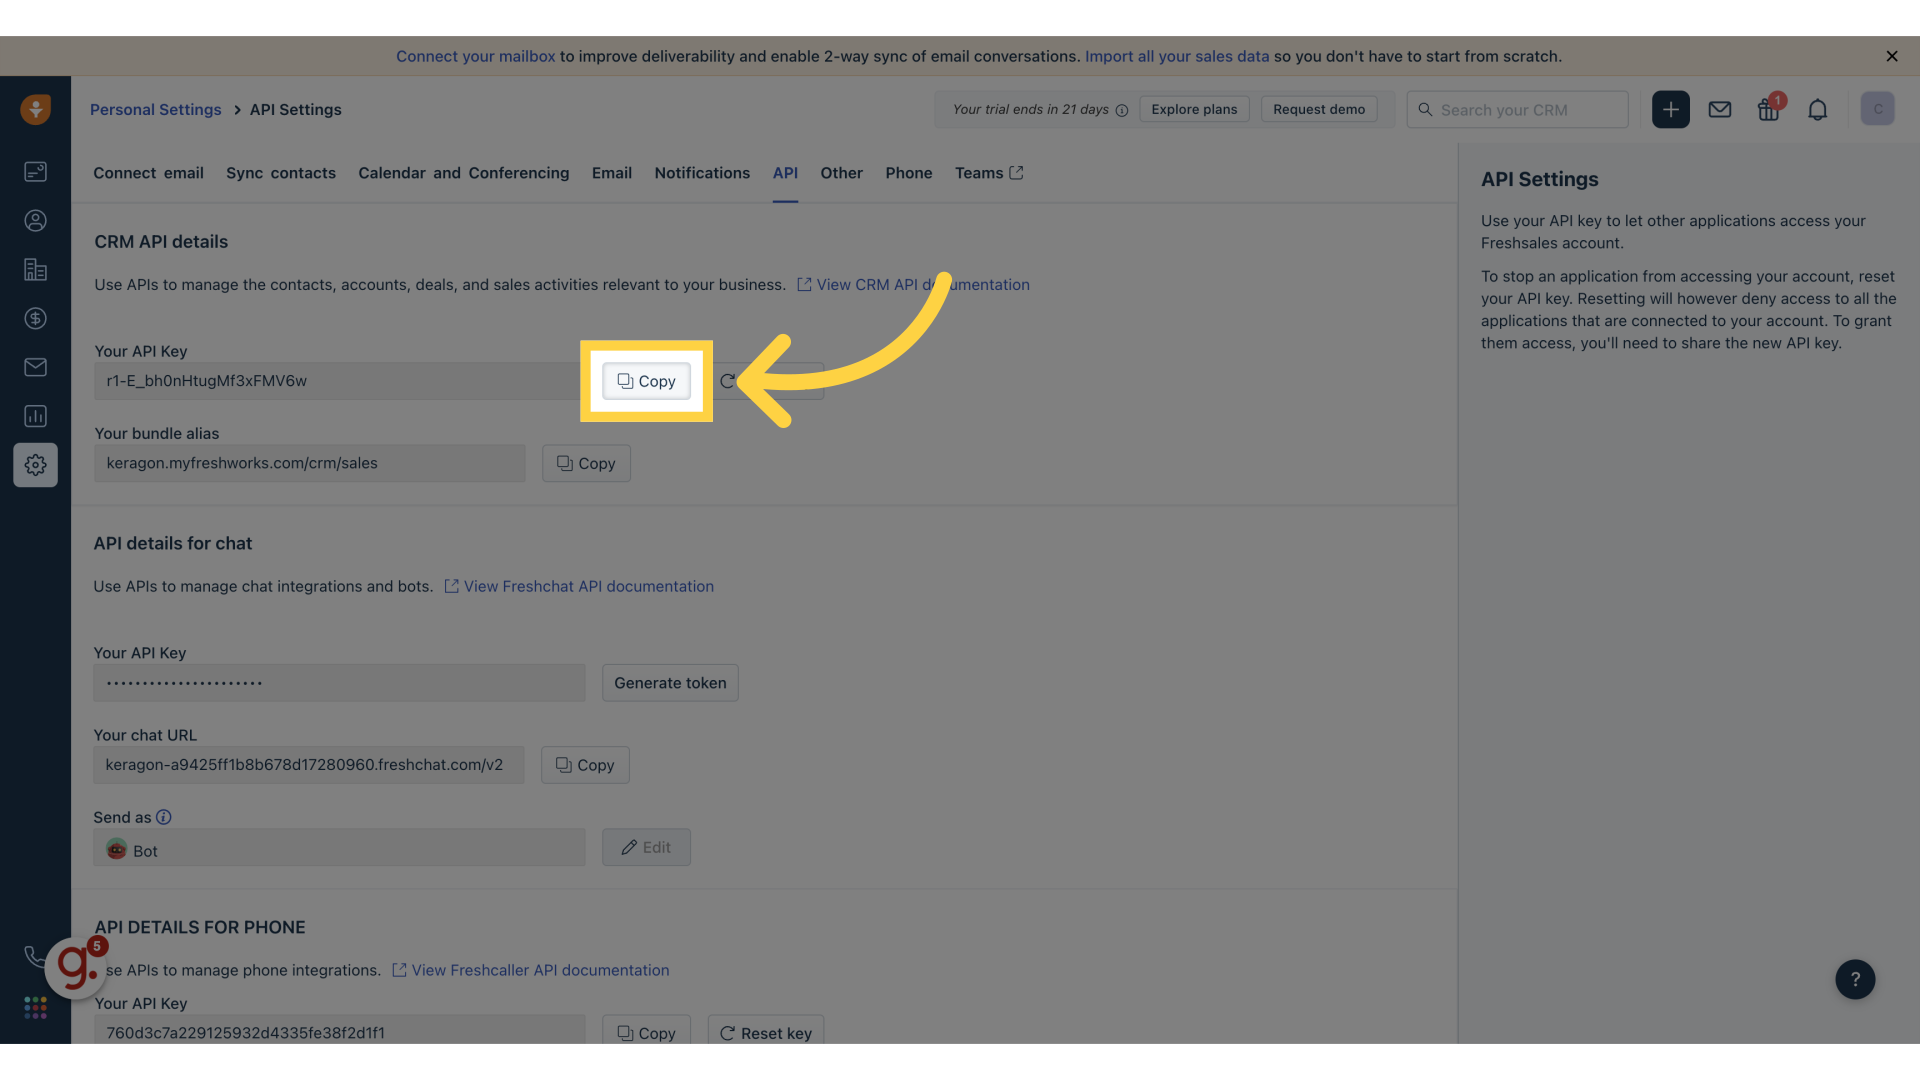Click the Generate token button
The width and height of the screenshot is (1920, 1080).
click(x=670, y=683)
